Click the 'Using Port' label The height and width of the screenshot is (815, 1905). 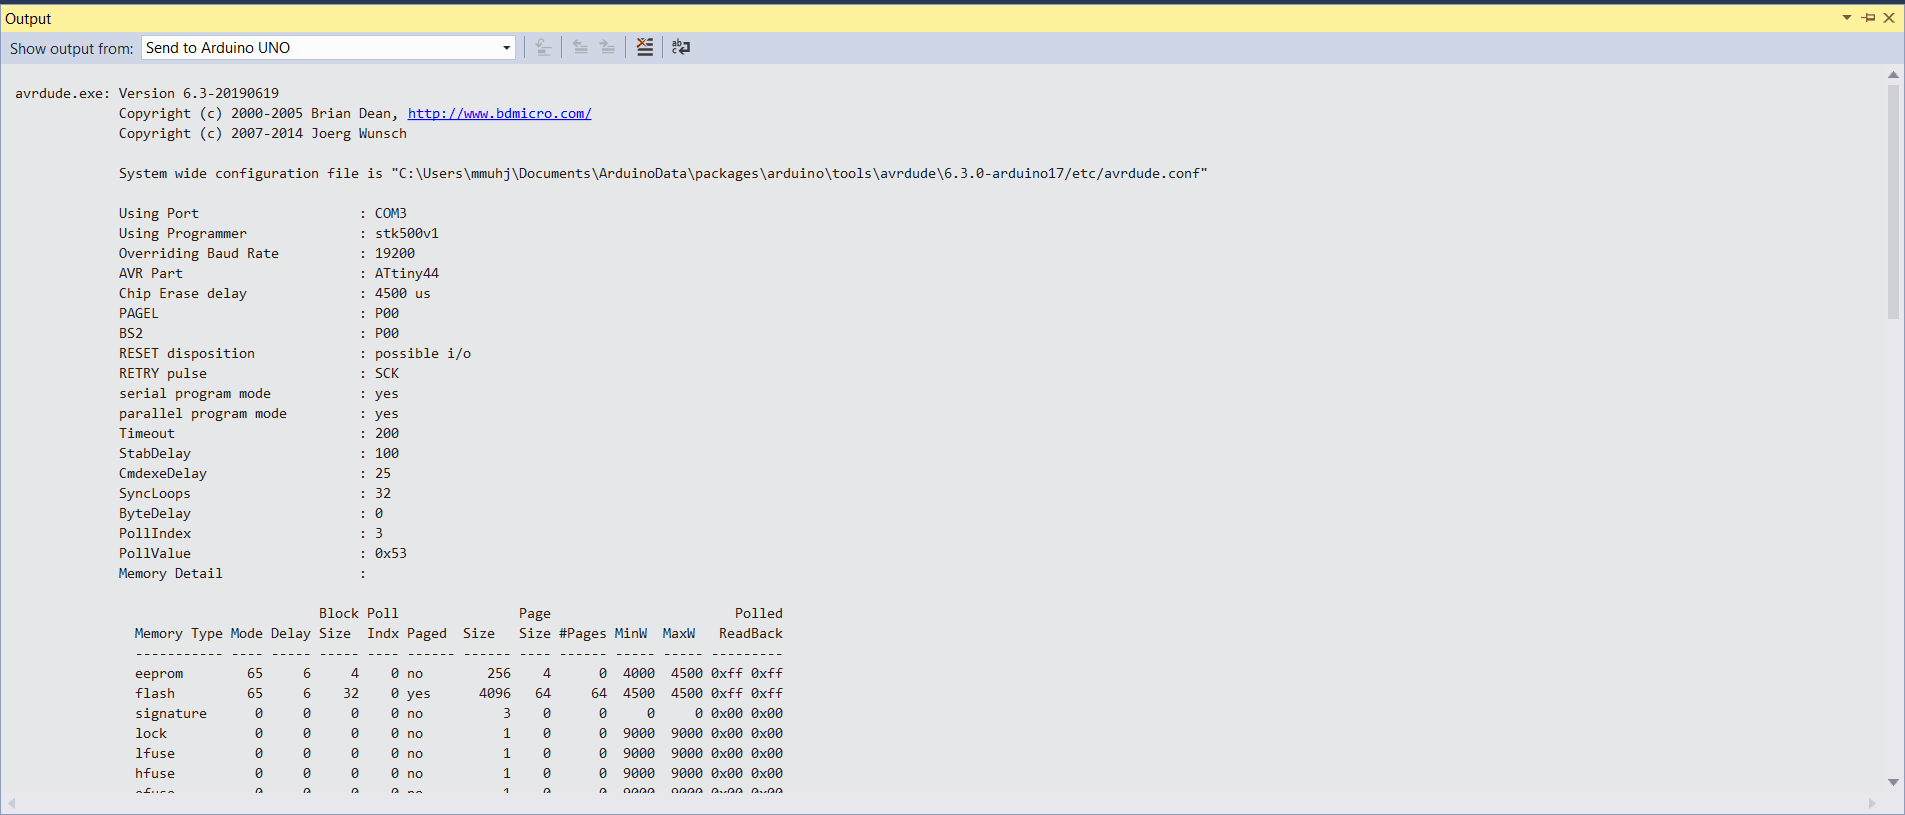[159, 213]
